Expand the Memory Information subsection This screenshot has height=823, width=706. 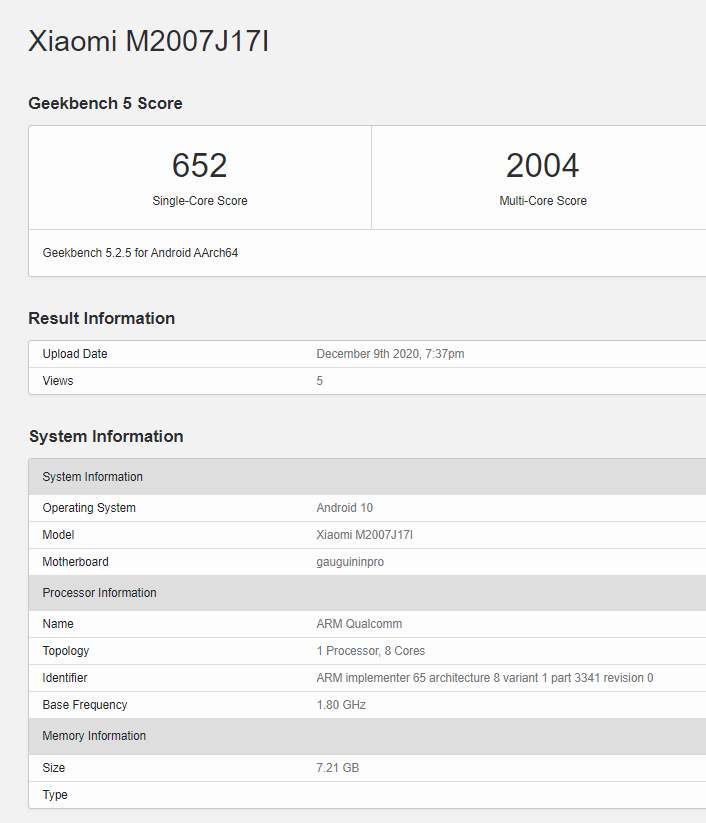coord(94,735)
